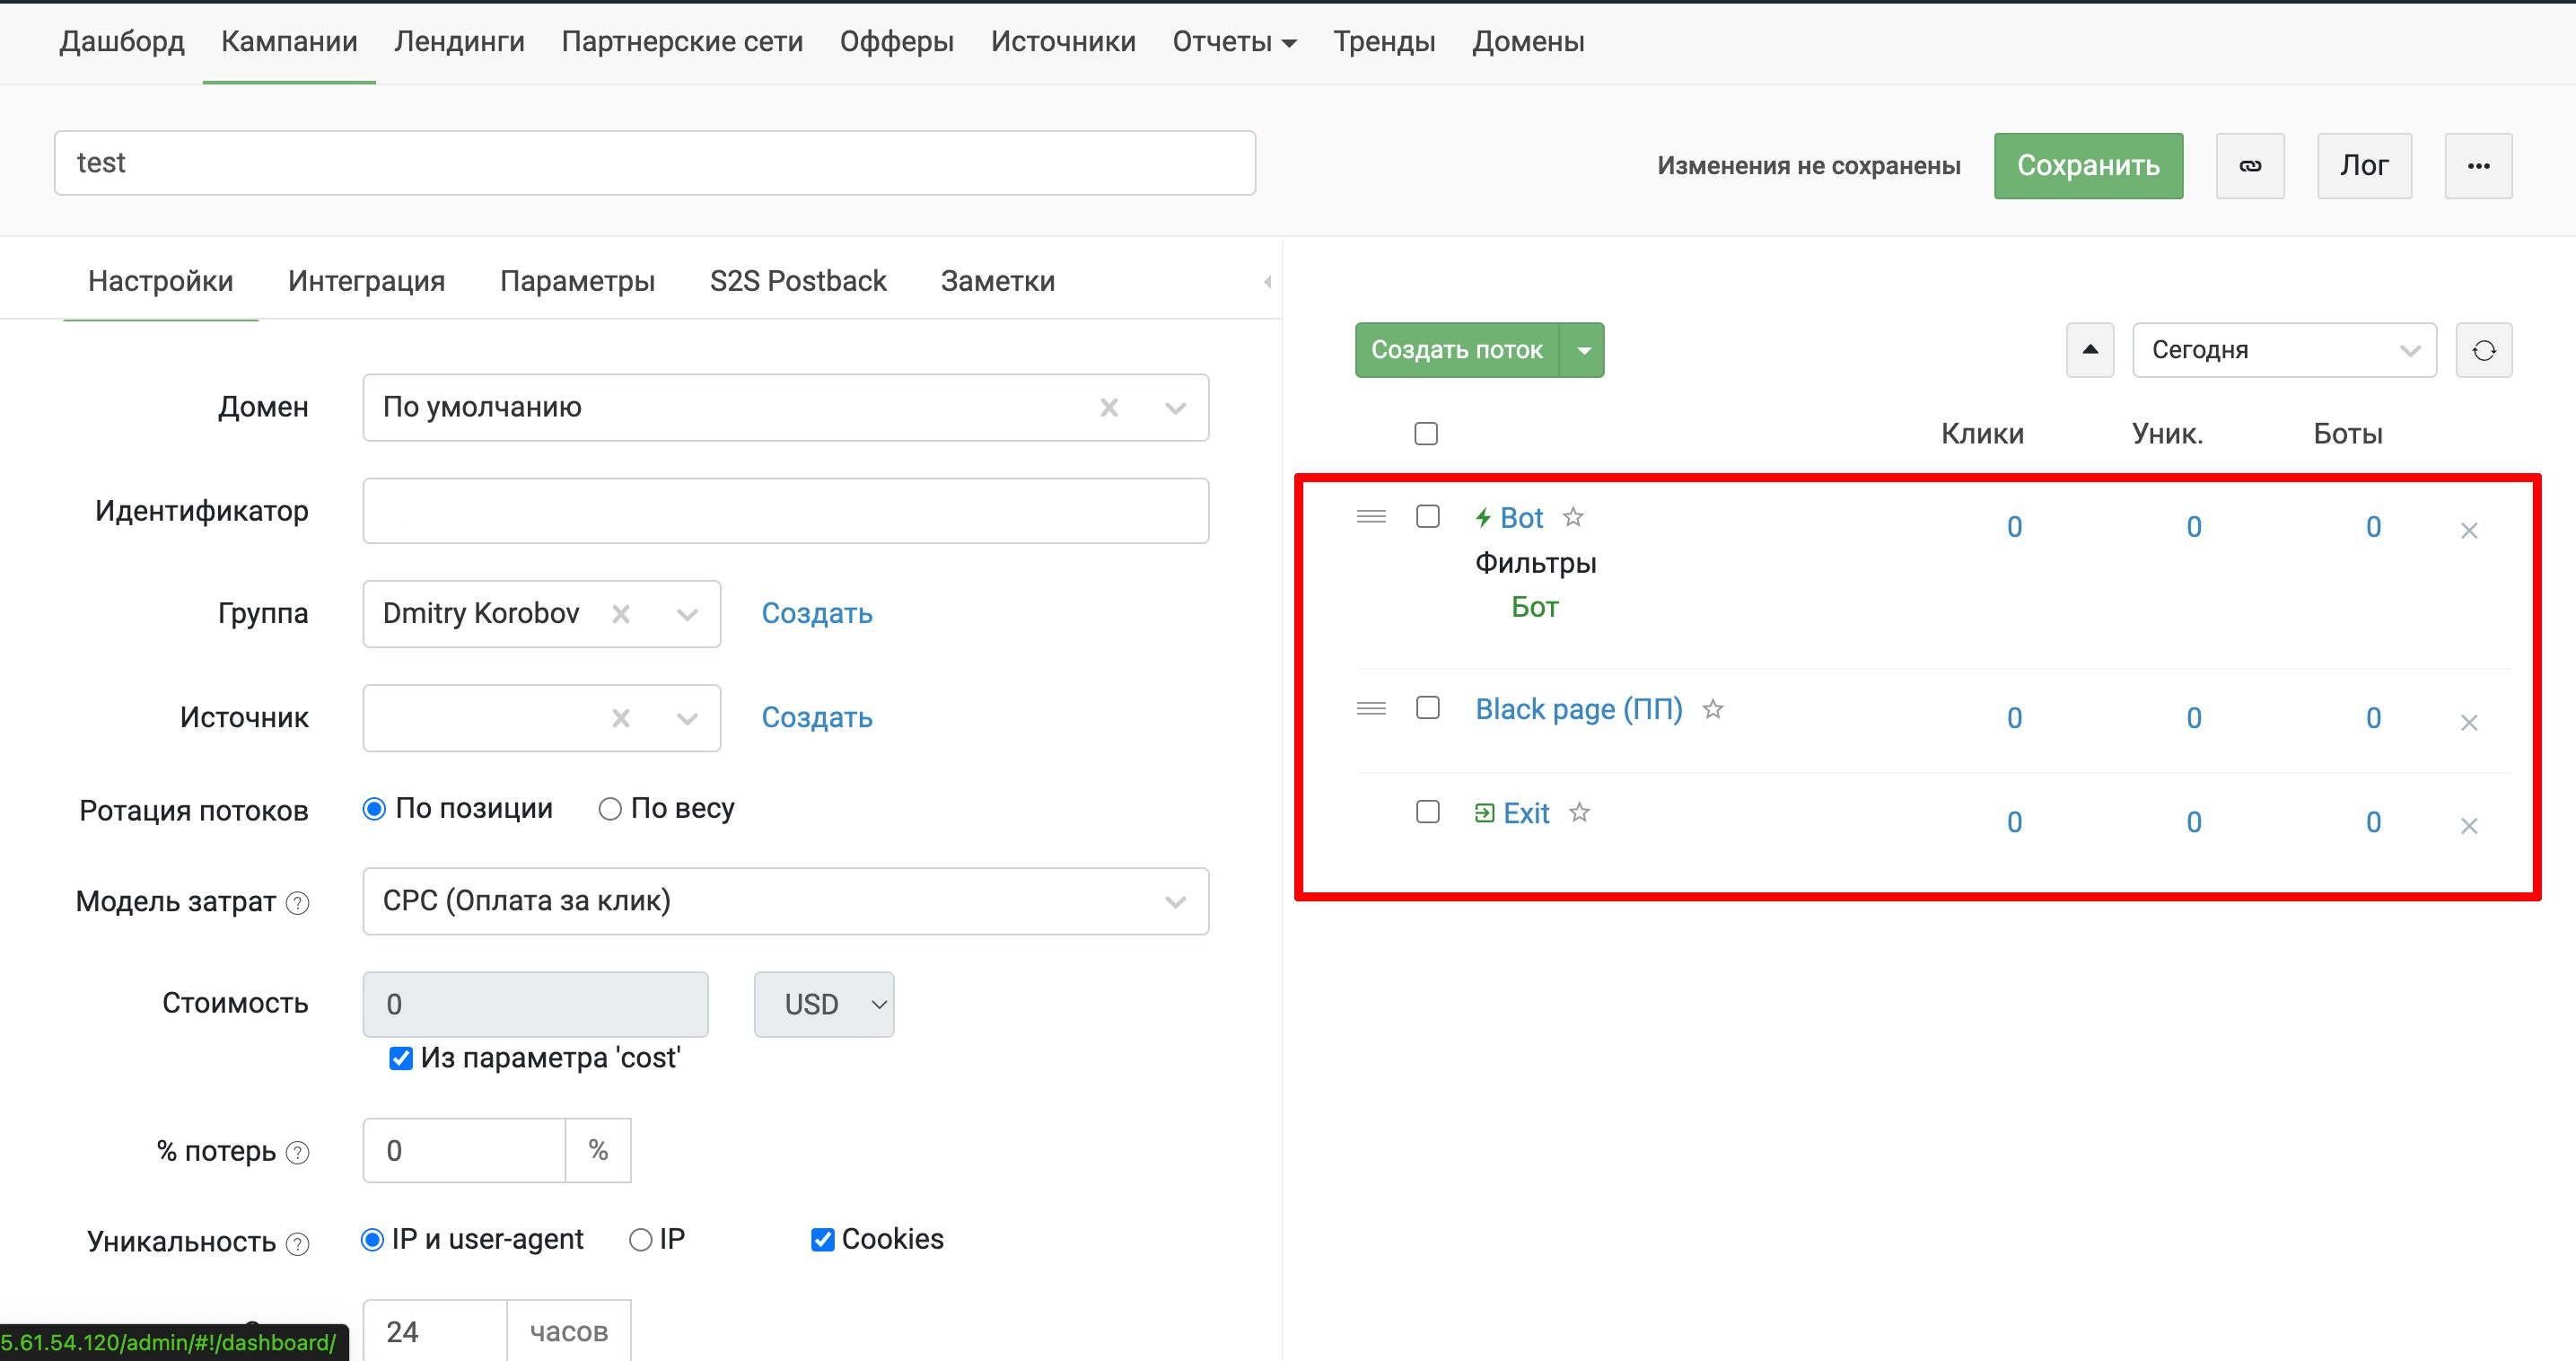Click the campaign name field containing test
The image size is (2576, 1361).
click(x=655, y=163)
